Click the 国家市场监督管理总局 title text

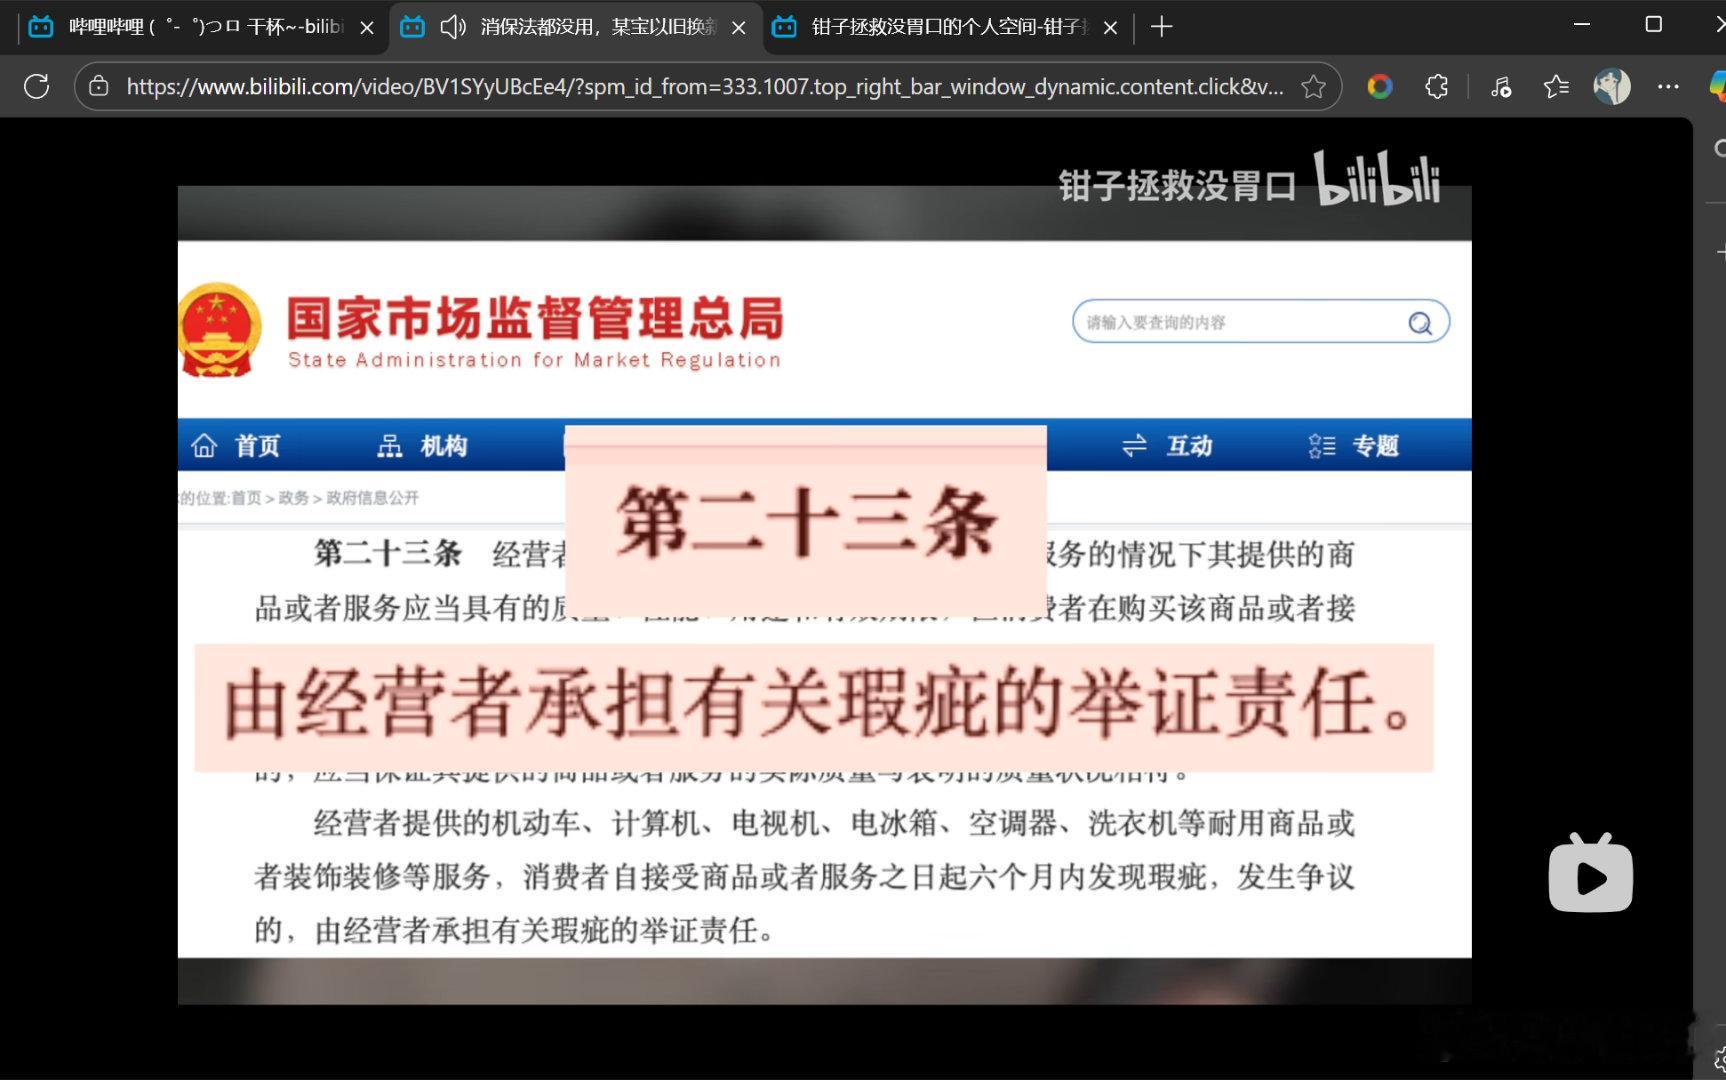535,319
